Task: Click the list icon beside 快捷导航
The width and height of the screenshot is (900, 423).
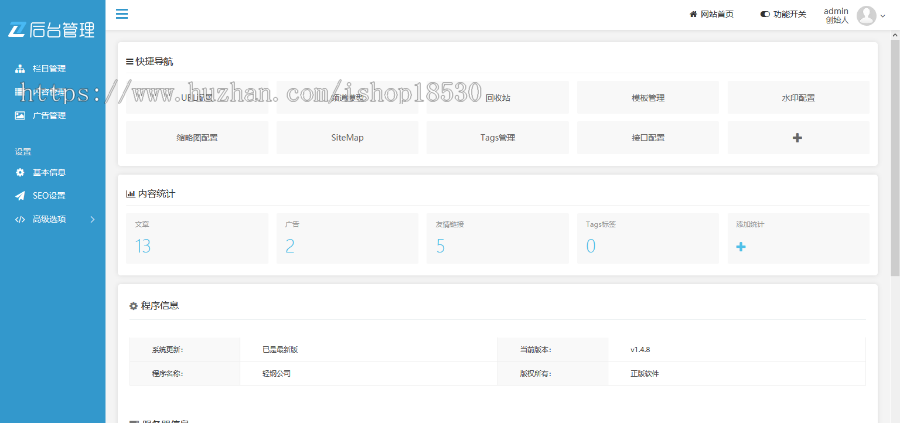Action: [x=129, y=62]
